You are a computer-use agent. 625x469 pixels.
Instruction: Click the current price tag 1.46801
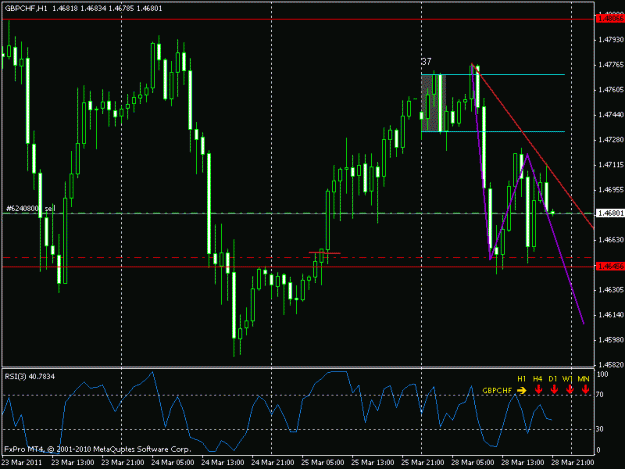click(x=610, y=214)
